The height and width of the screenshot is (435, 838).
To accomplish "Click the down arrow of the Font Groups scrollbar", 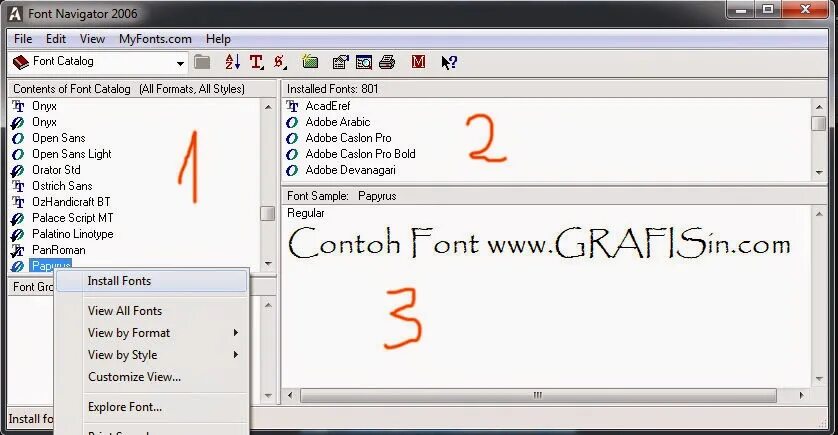I will tap(268, 396).
